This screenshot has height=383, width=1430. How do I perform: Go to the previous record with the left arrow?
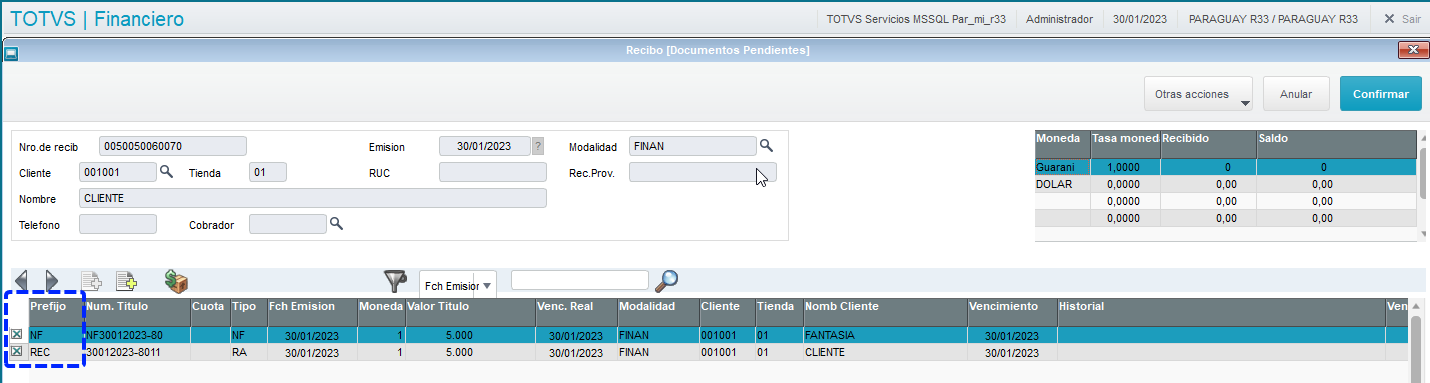[x=21, y=282]
